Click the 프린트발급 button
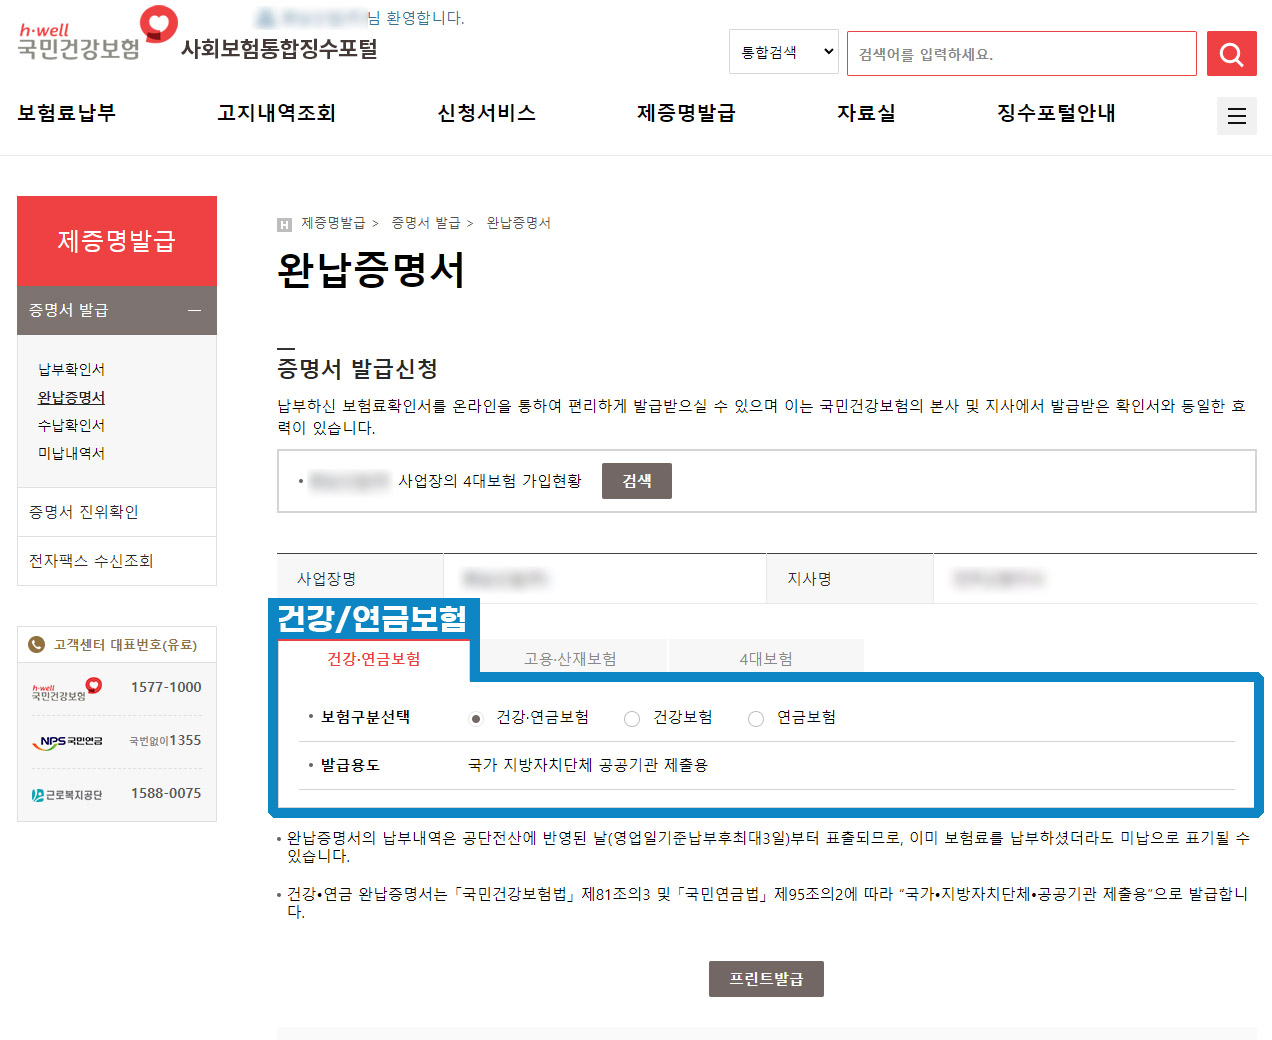This screenshot has height=1040, width=1272. [x=766, y=979]
